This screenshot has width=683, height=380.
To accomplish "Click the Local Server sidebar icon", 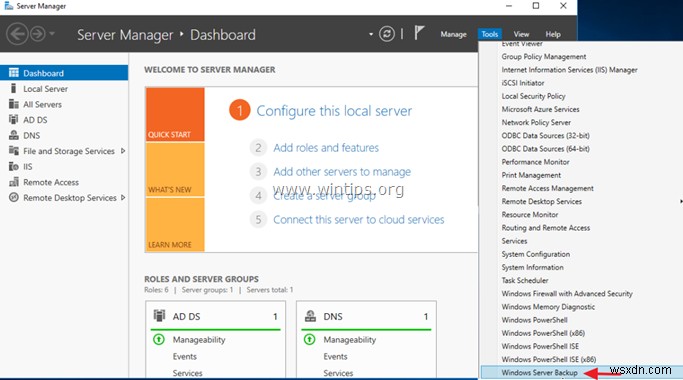I will (x=14, y=88).
